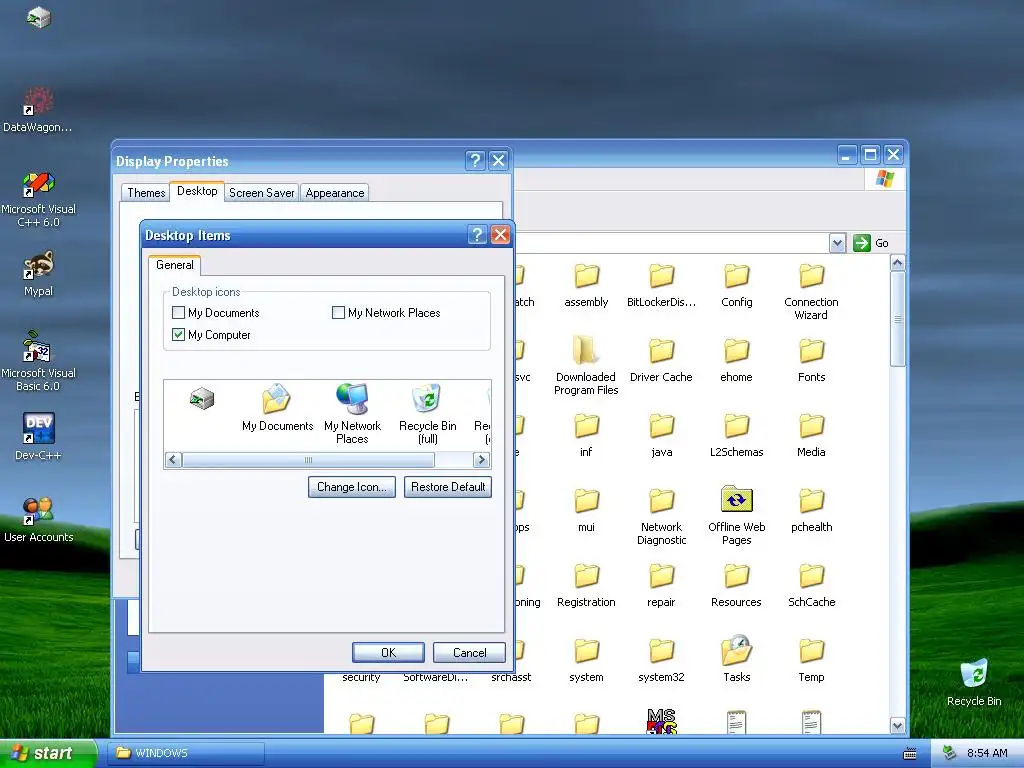1024x768 pixels.
Task: Click the keyboard icon in system tray
Action: (910, 754)
